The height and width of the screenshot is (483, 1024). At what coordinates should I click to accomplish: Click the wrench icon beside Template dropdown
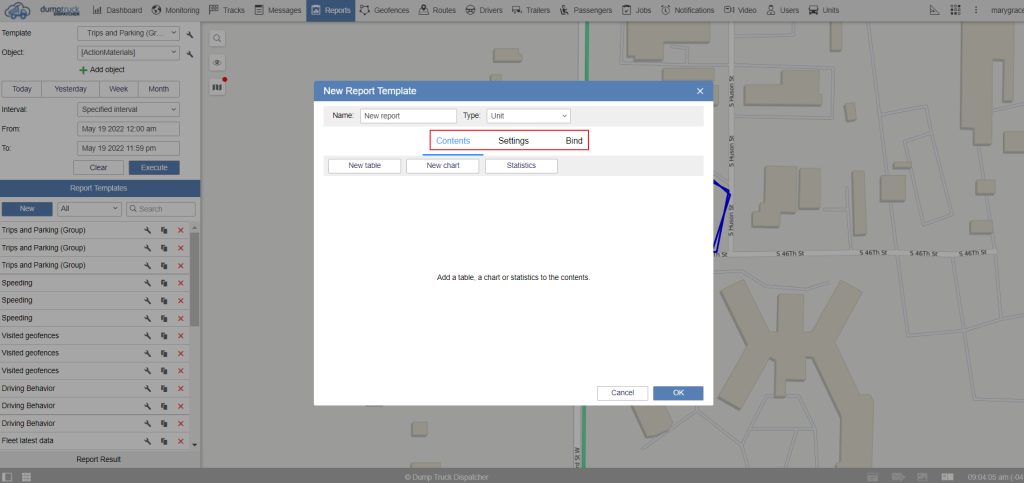pyautogui.click(x=190, y=33)
